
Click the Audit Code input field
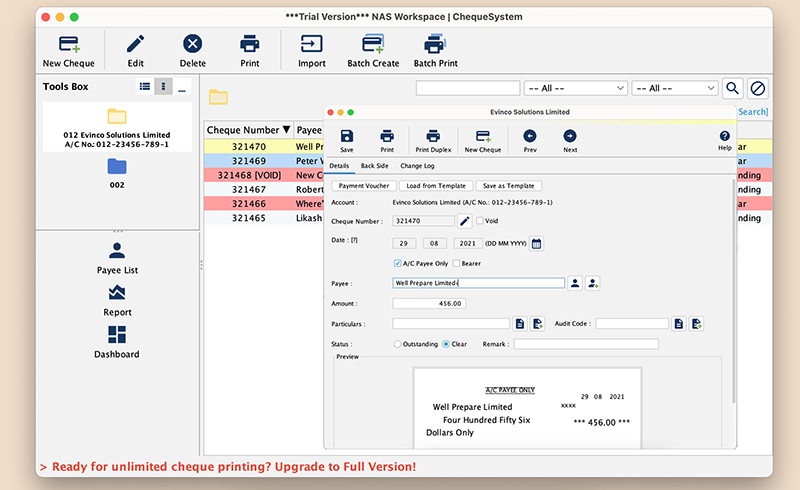pyautogui.click(x=632, y=324)
